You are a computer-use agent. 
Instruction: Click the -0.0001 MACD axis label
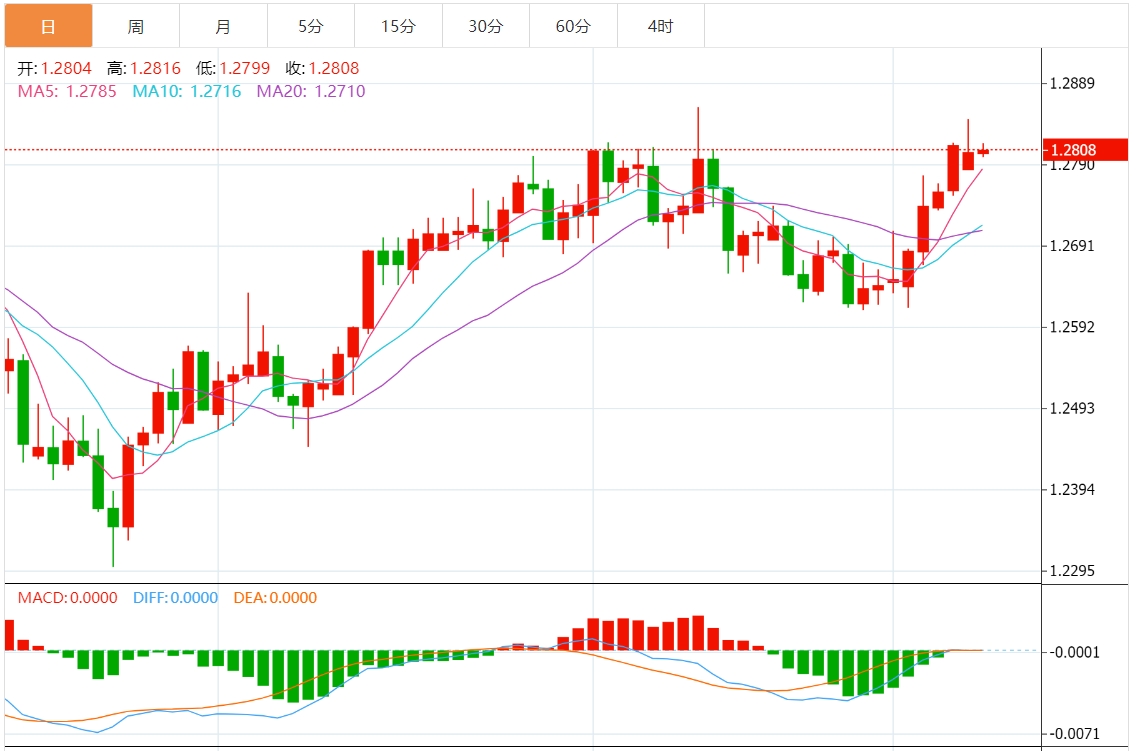click(x=1075, y=652)
